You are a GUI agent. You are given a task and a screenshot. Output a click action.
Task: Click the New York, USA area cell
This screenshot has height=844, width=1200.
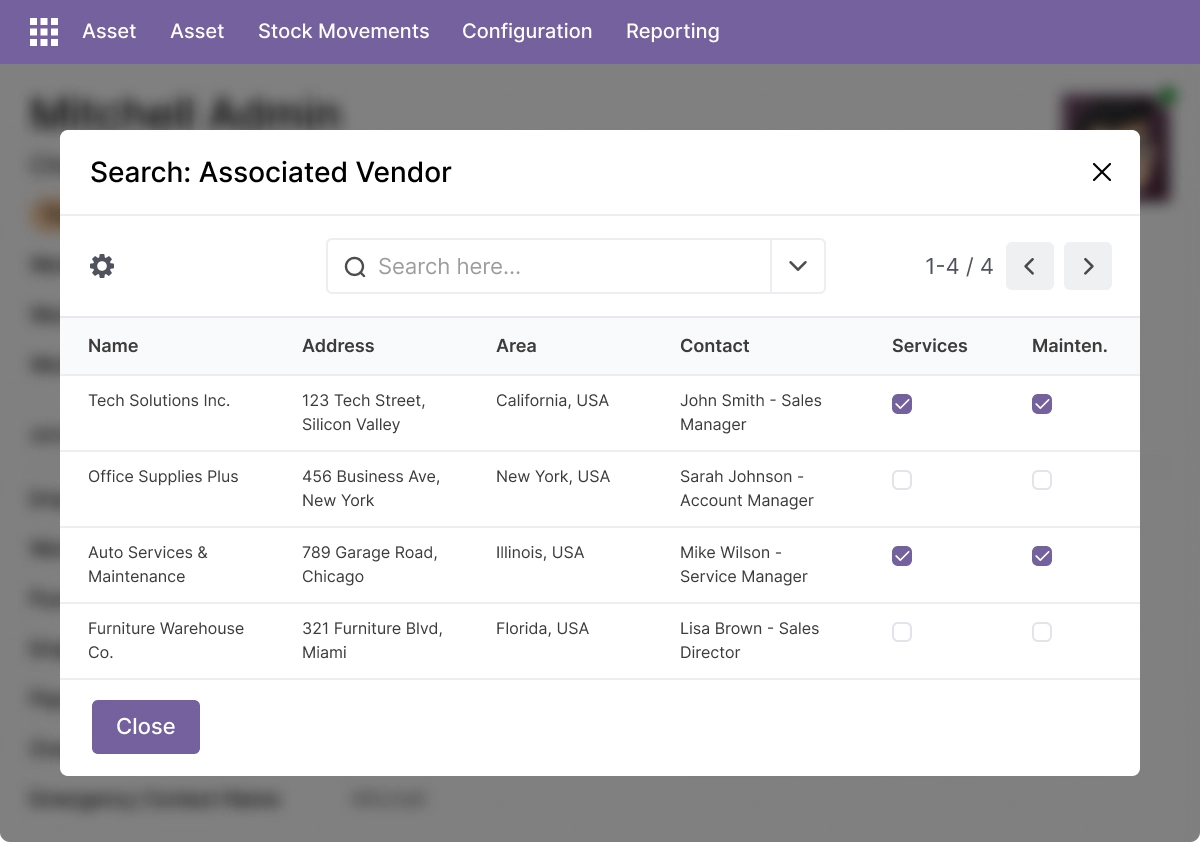(553, 476)
